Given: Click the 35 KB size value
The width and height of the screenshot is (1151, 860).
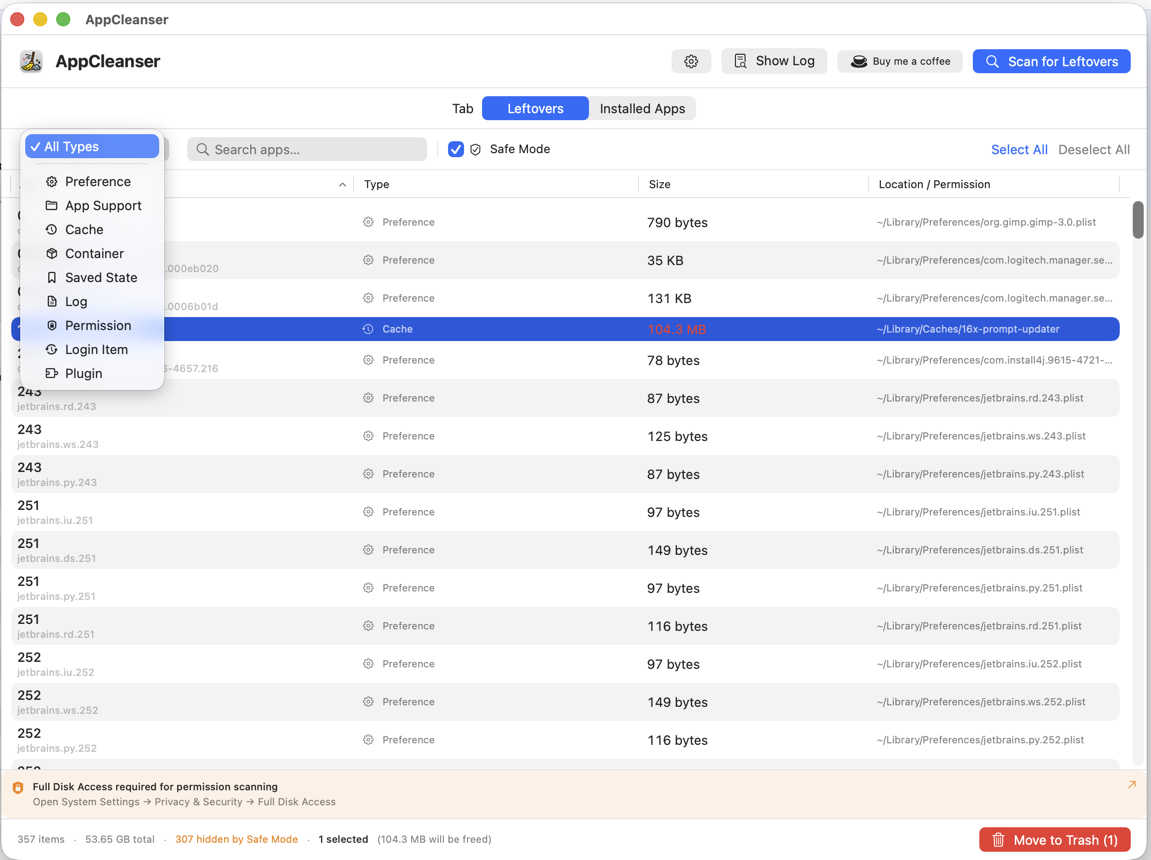Looking at the screenshot, I should coord(665,260).
